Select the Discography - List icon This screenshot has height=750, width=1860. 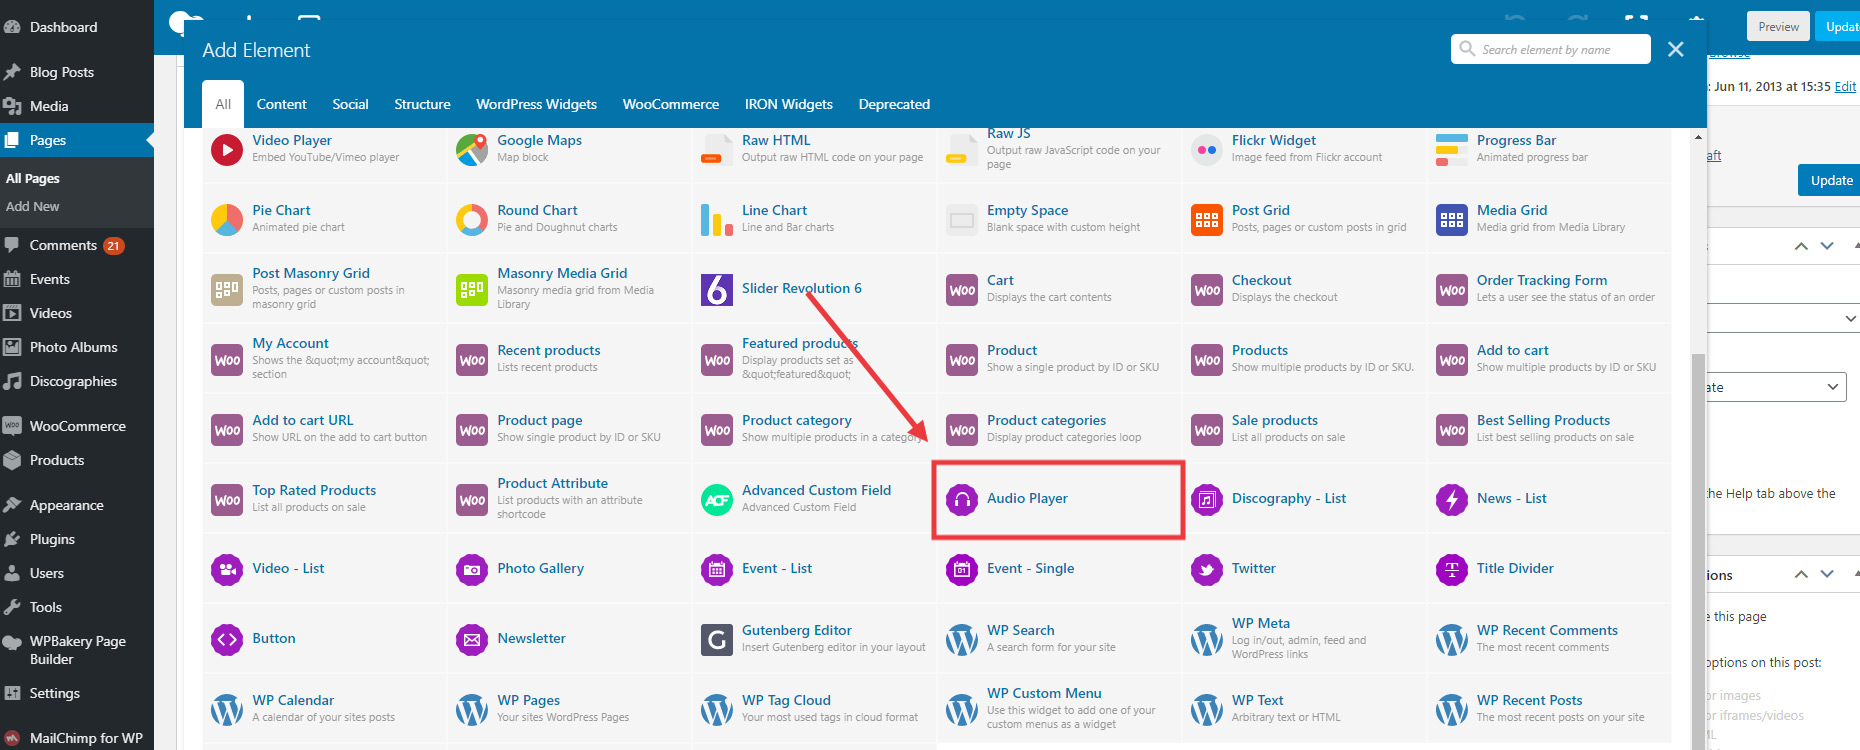1207,500
